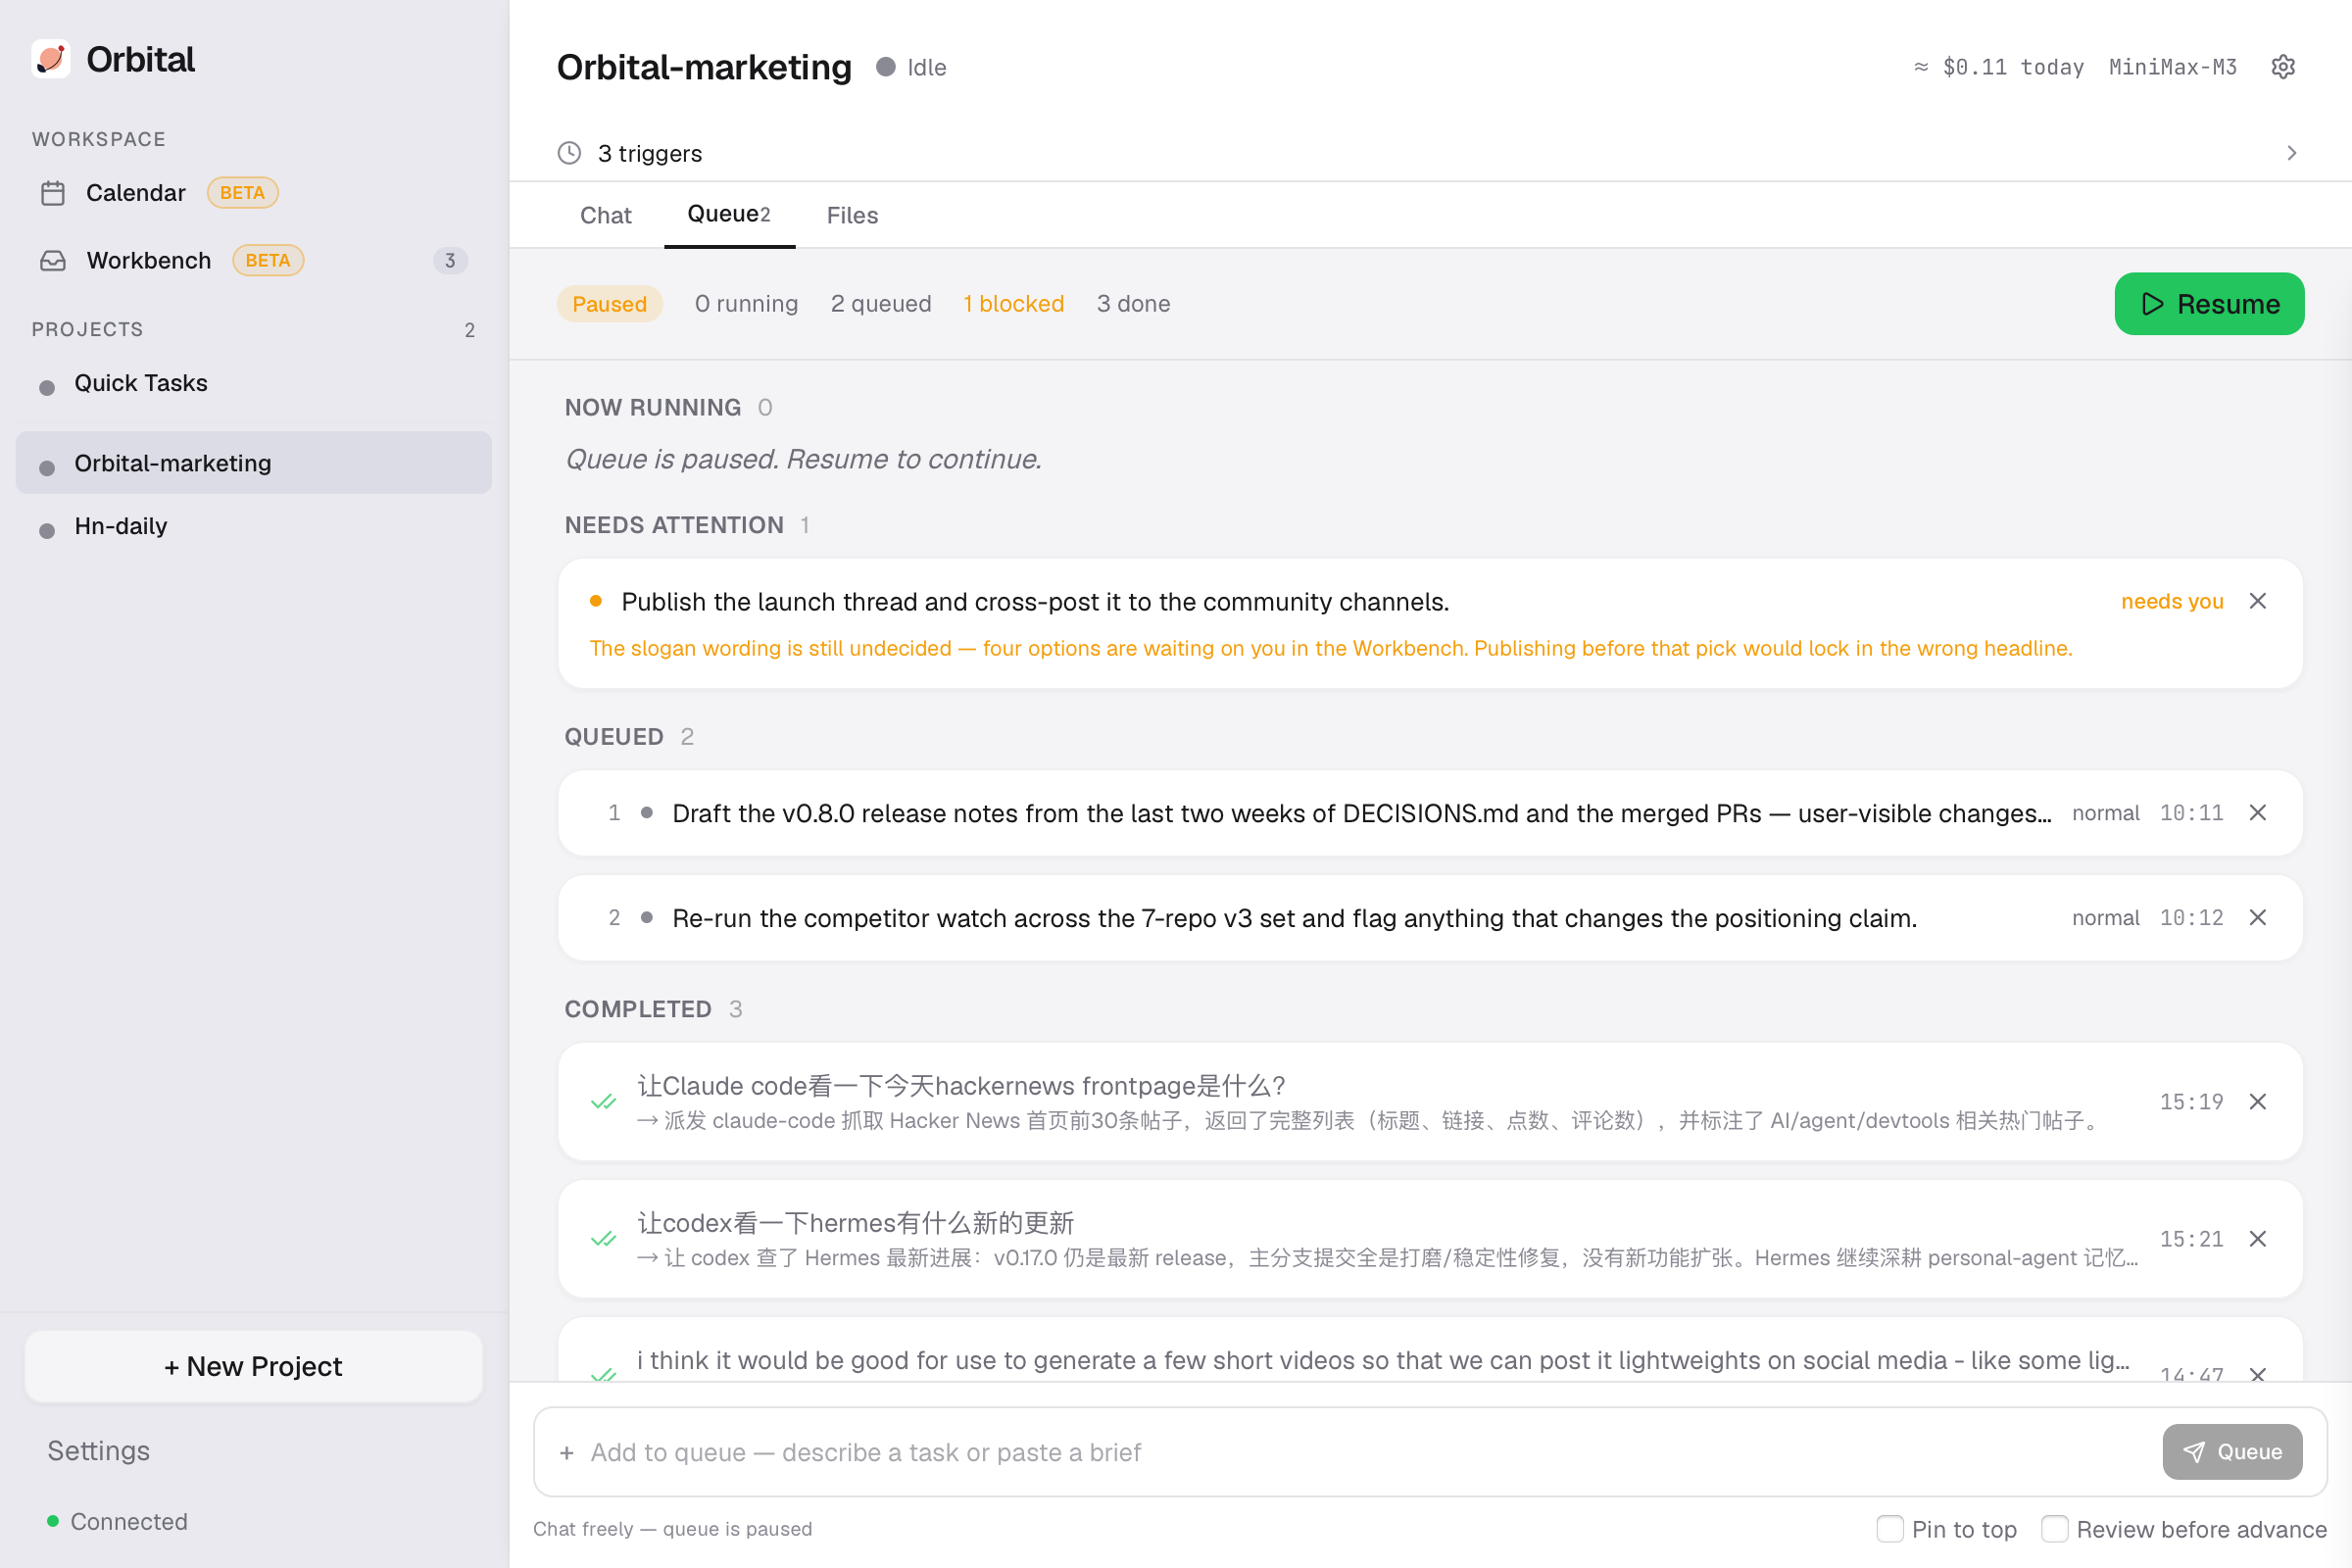The height and width of the screenshot is (1568, 2352).
Task: Click the double-check icon on codex task
Action: (604, 1239)
